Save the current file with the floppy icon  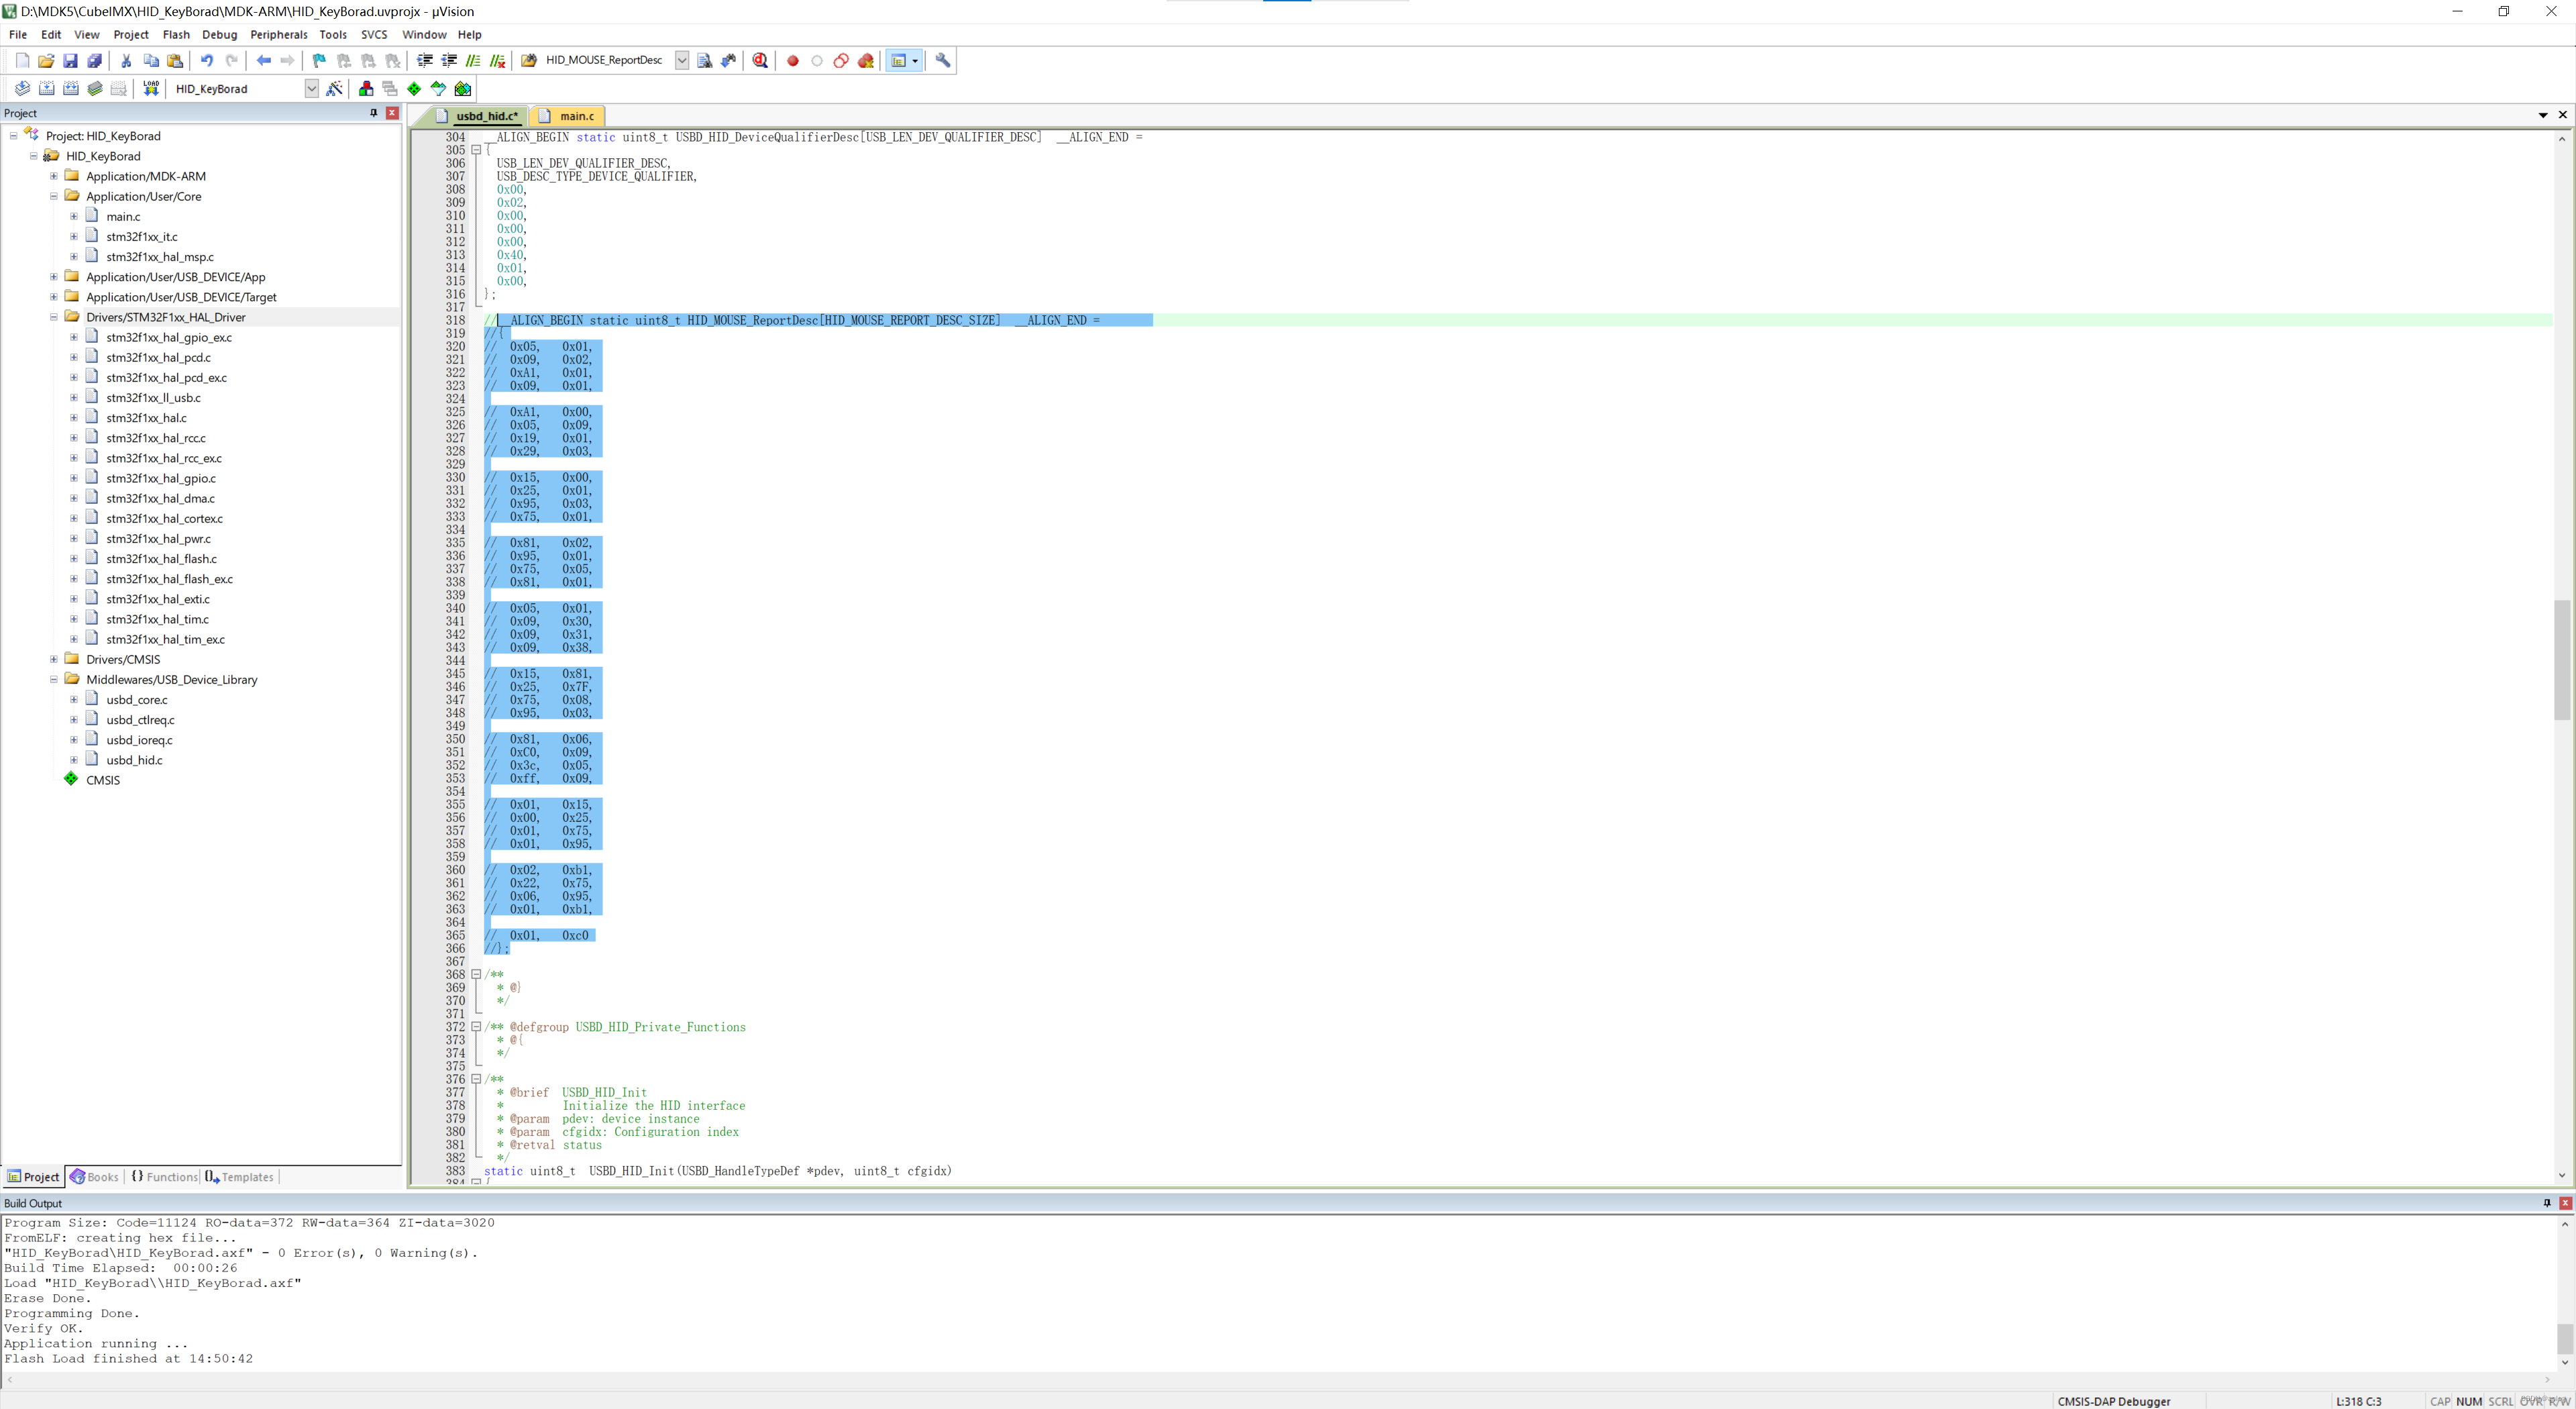70,61
